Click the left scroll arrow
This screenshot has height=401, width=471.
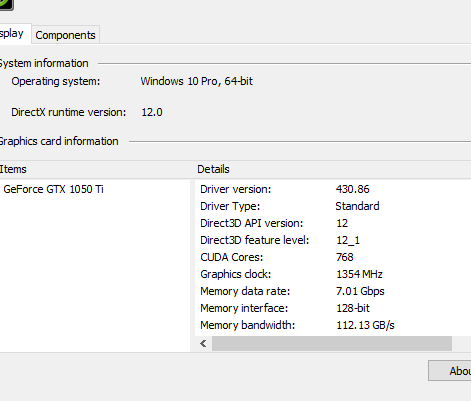(203, 343)
